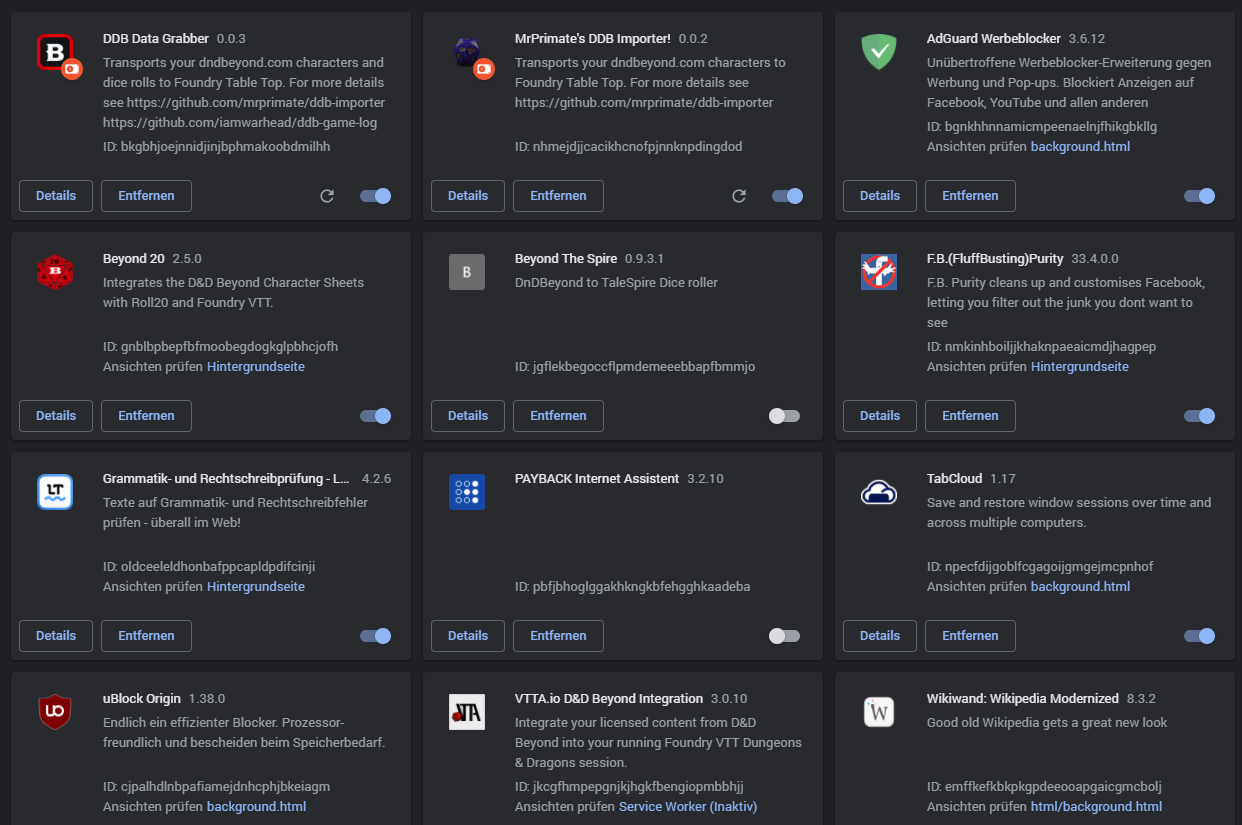Disable F.B. Purity extension switch

click(x=1200, y=416)
